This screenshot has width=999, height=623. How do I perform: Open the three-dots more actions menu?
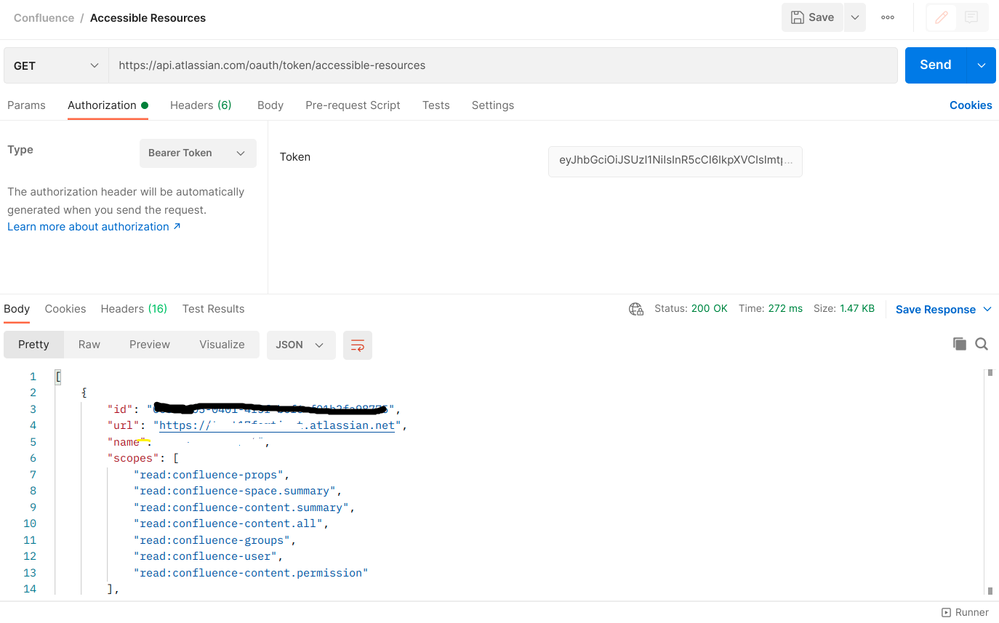click(x=888, y=18)
